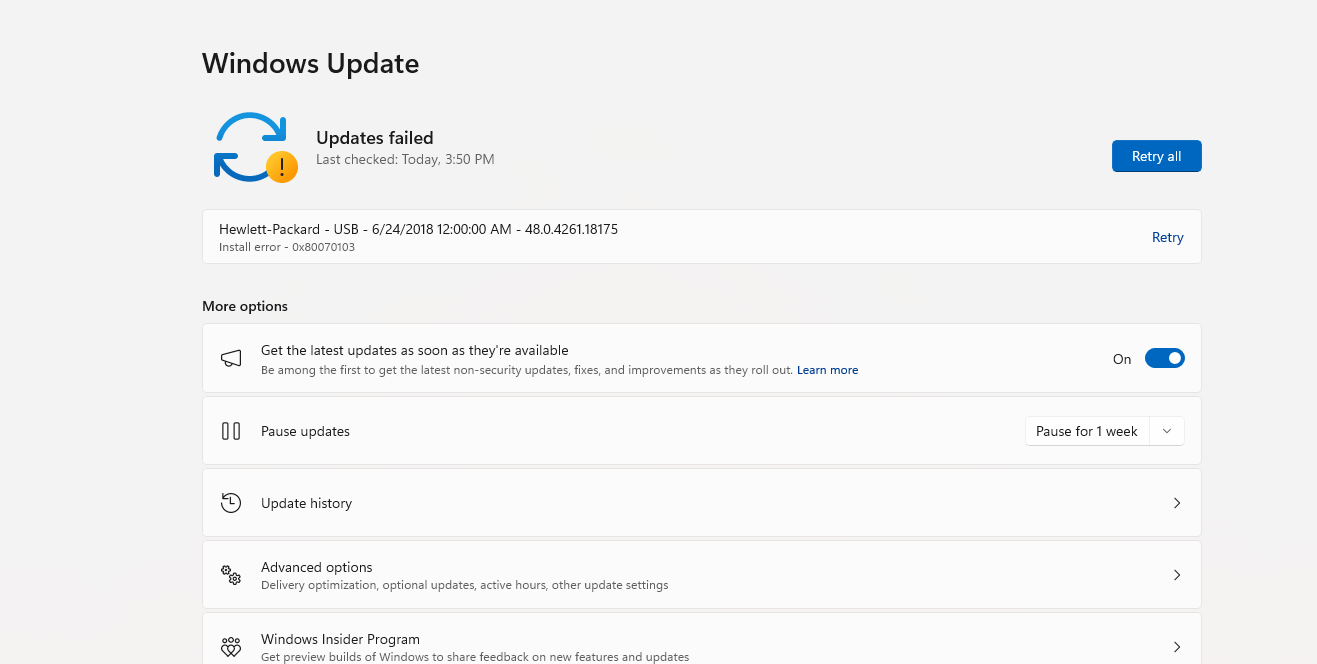
Task: Click the Retry all button
Action: click(x=1156, y=156)
